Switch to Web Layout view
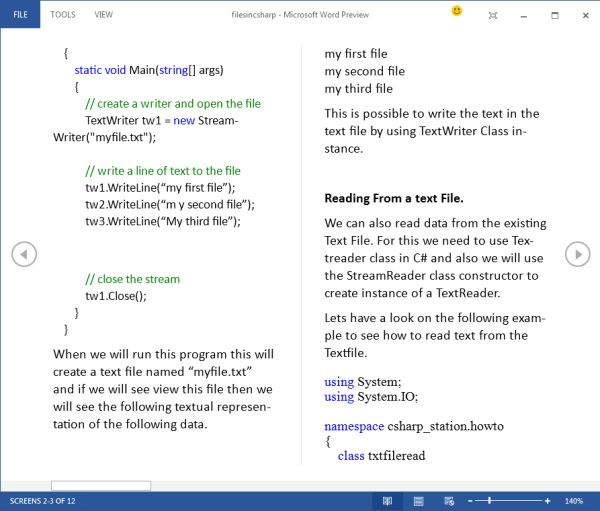Image resolution: width=600 pixels, height=511 pixels. [449, 501]
